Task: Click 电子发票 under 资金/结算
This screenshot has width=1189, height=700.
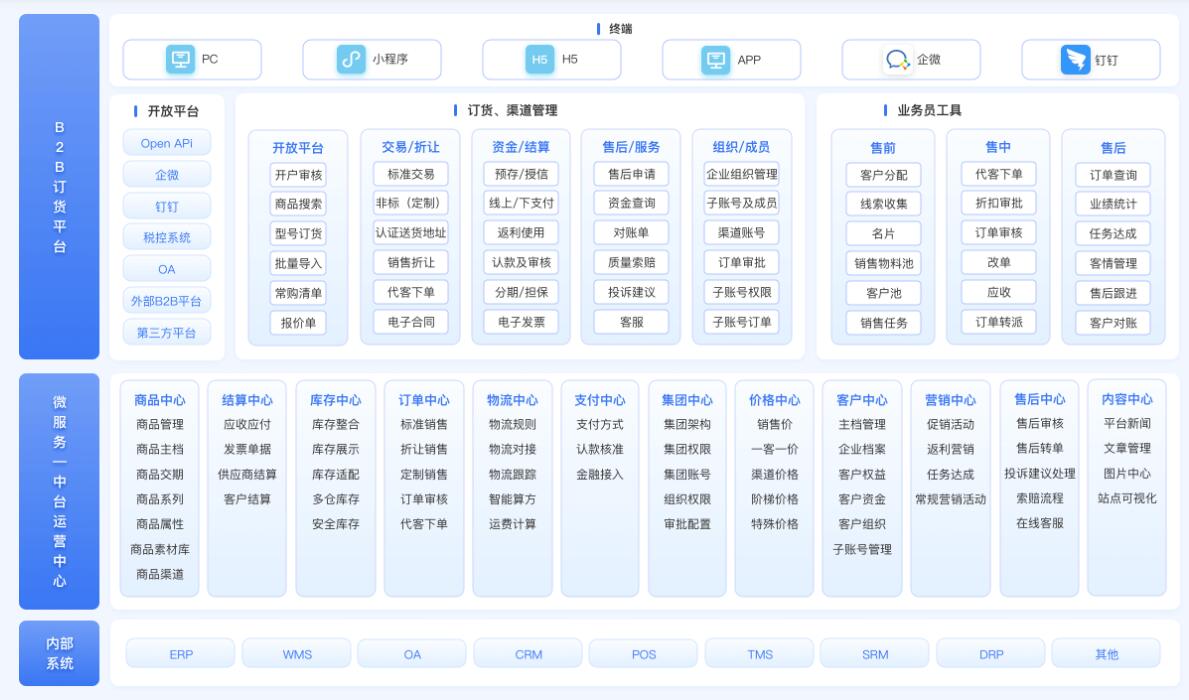Action: pyautogui.click(x=521, y=322)
